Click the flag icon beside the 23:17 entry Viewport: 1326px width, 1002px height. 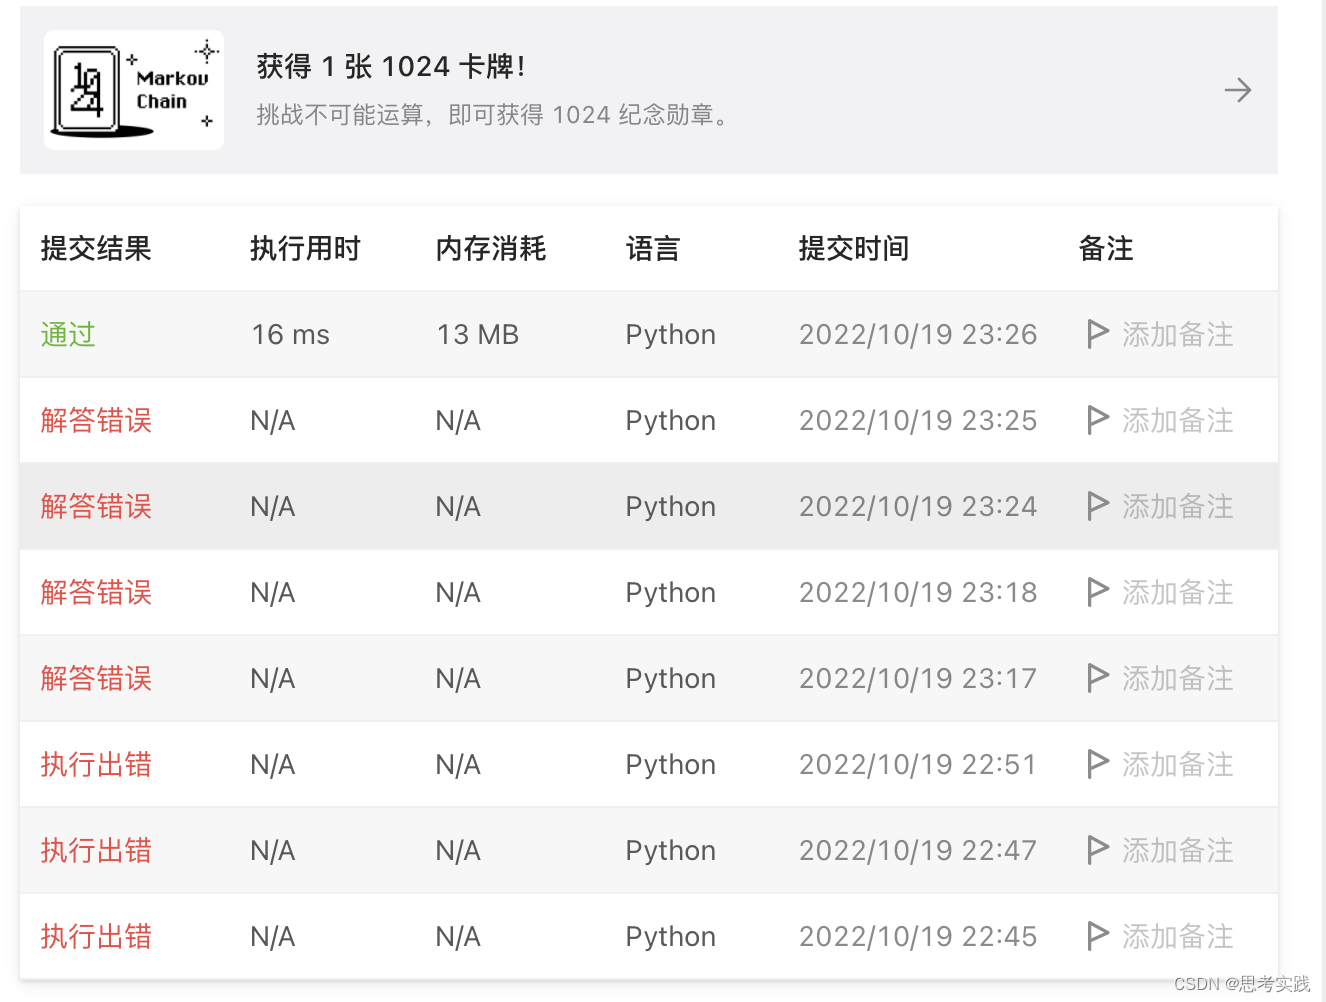(x=1098, y=678)
